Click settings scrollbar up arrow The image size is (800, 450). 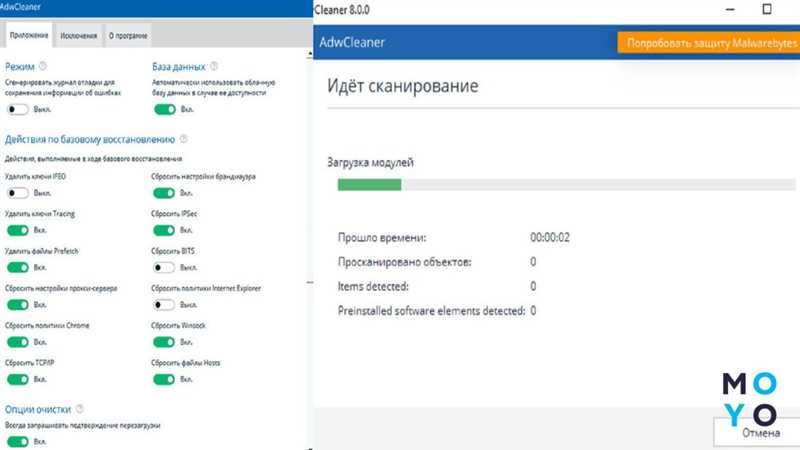click(310, 53)
